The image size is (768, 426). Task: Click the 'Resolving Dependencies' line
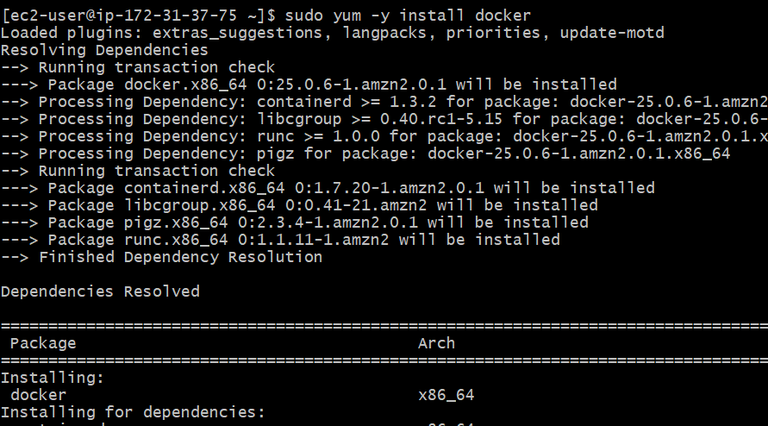pyautogui.click(x=104, y=50)
